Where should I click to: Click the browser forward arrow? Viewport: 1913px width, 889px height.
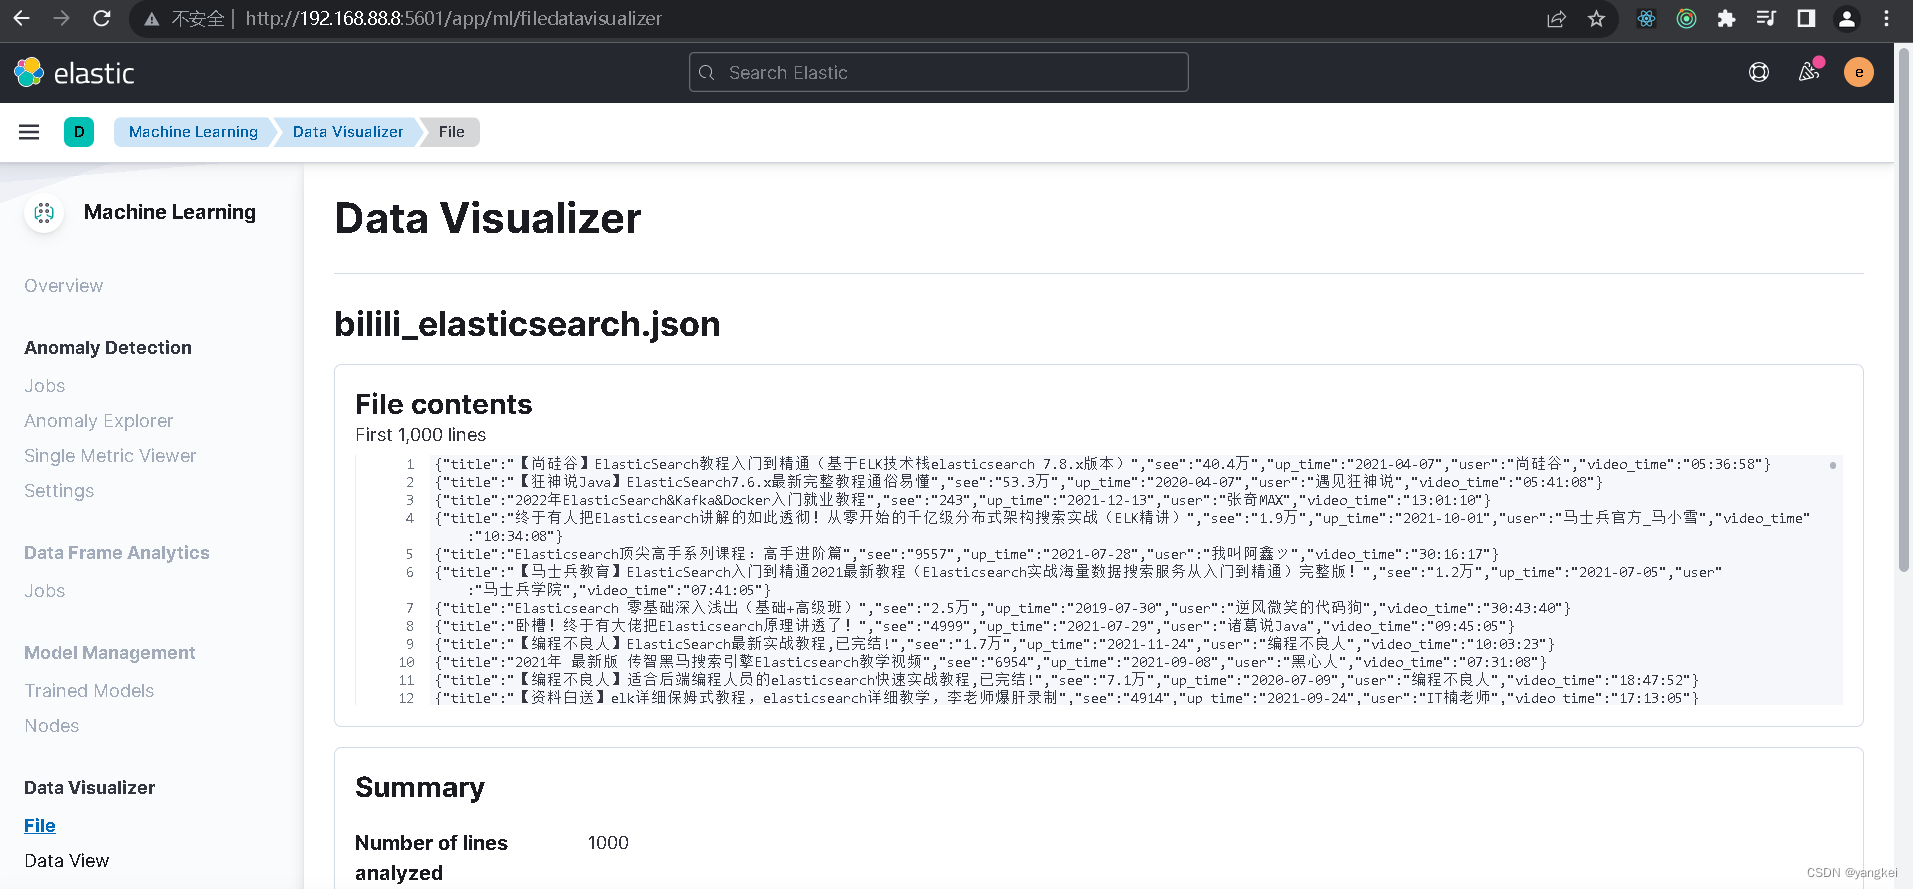point(61,18)
